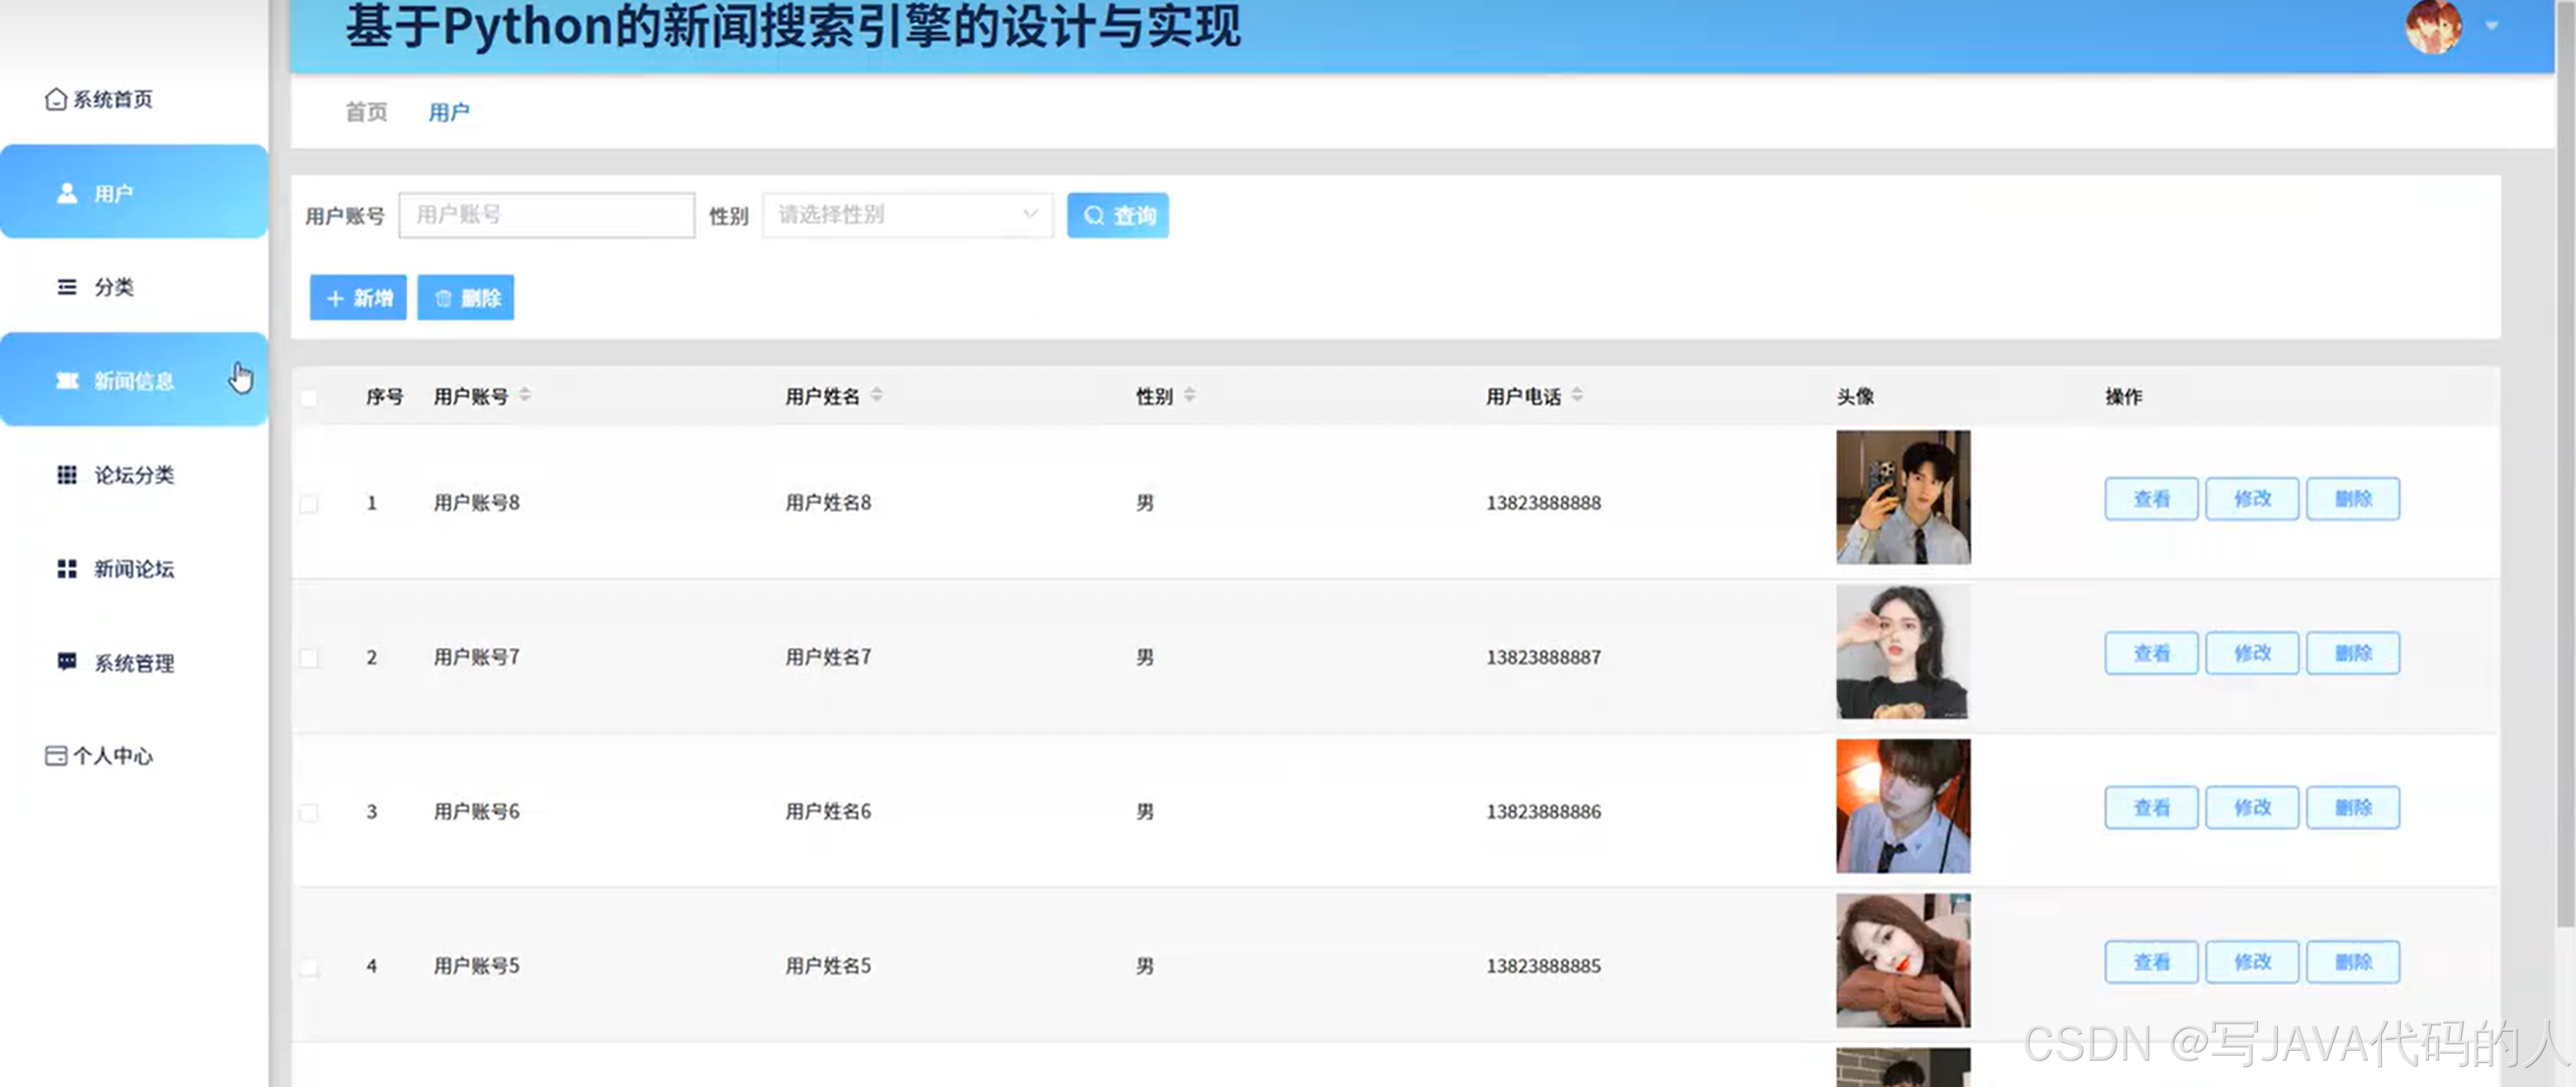Expand 系统管理 in the sidebar
Image resolution: width=2576 pixels, height=1087 pixels.
pyautogui.click(x=134, y=663)
